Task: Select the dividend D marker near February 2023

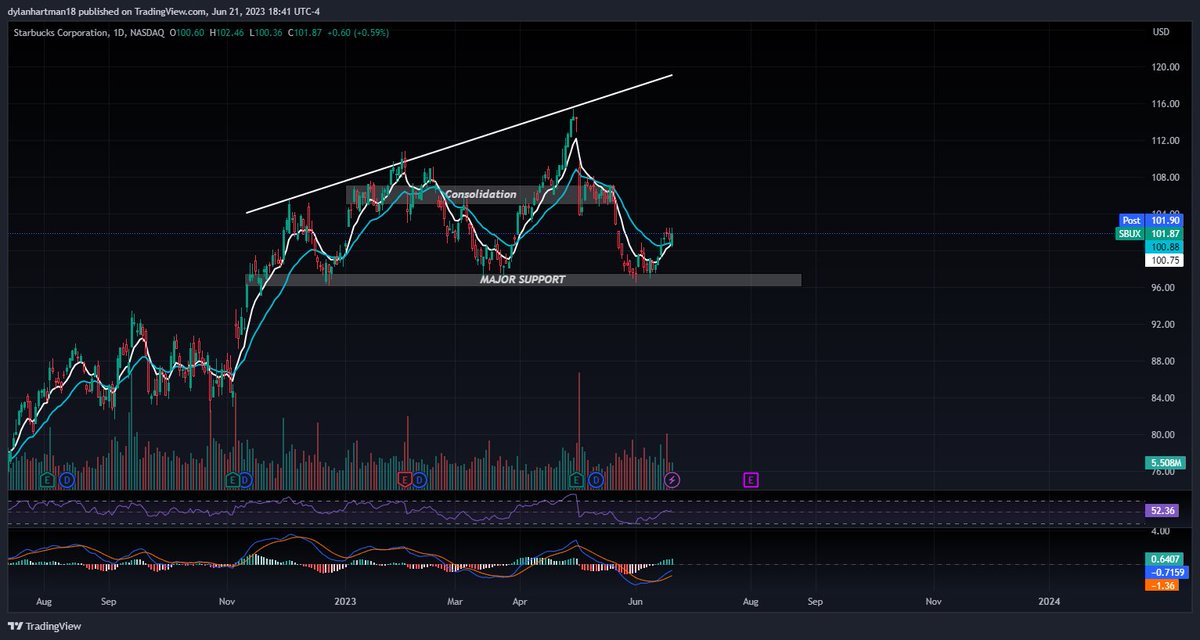Action: click(x=420, y=480)
